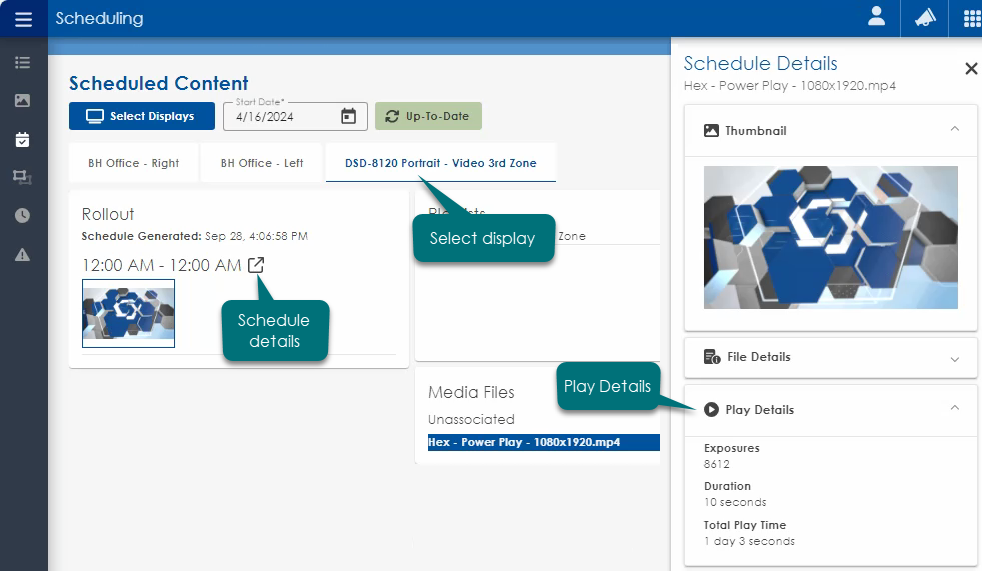Collapse the Thumbnail section
The height and width of the screenshot is (571, 982).
(x=954, y=130)
